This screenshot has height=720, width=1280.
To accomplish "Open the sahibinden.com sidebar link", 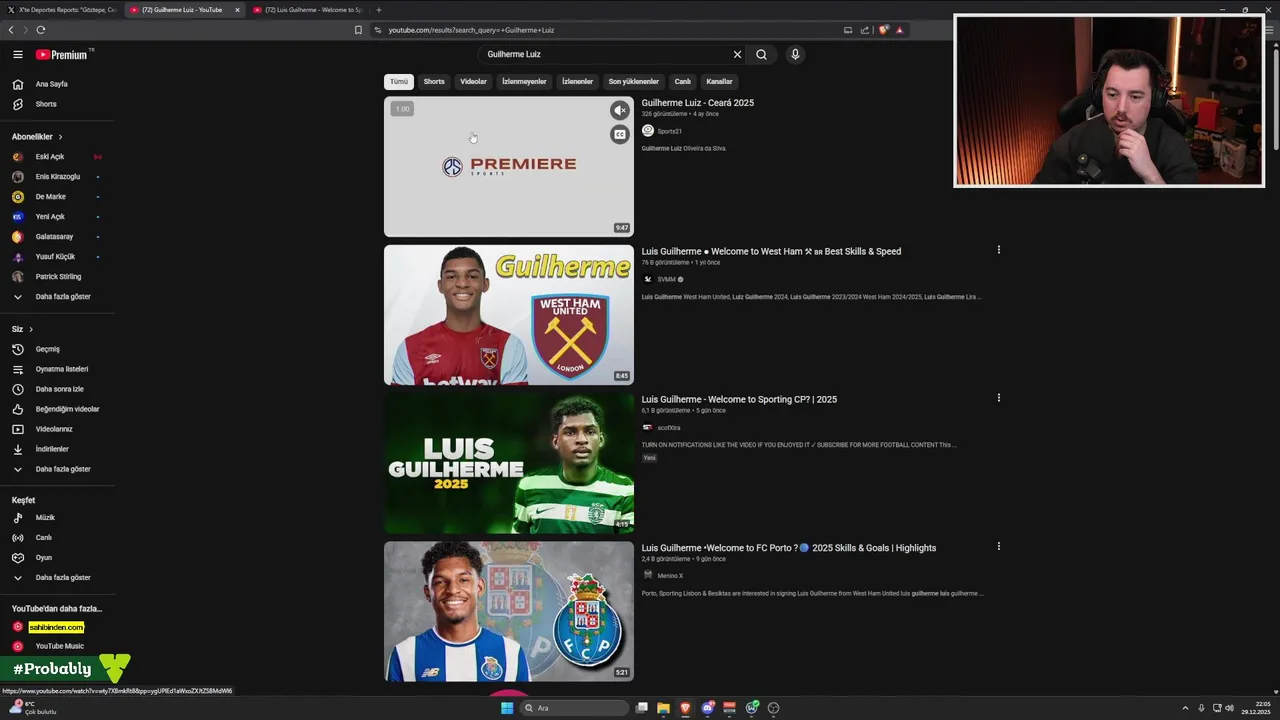I will (56, 627).
